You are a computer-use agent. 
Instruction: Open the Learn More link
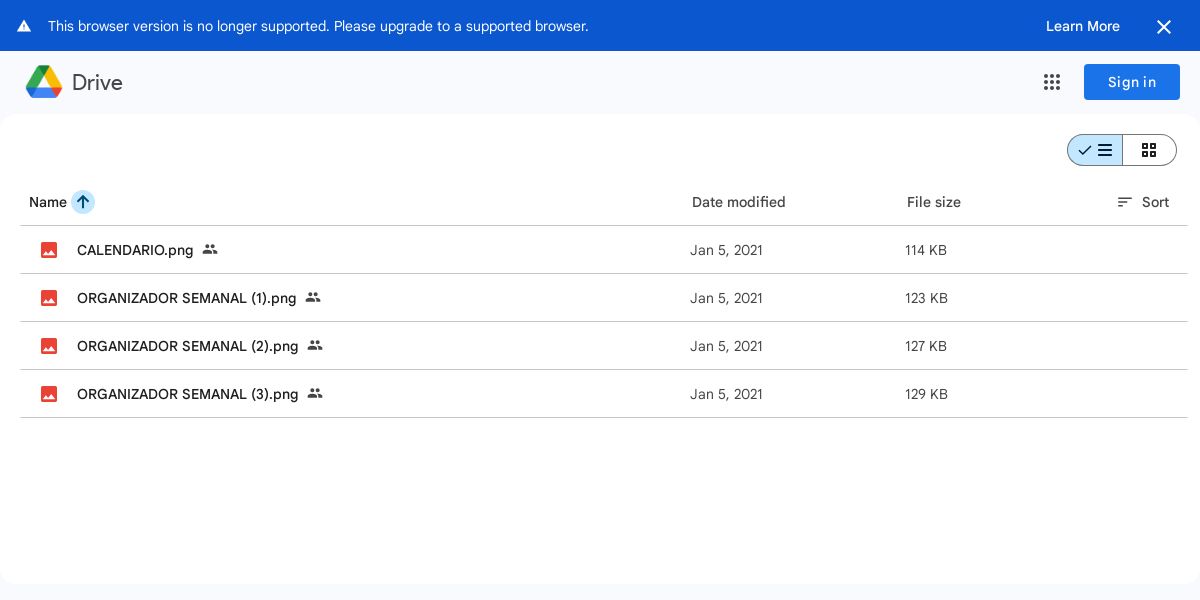click(1082, 26)
